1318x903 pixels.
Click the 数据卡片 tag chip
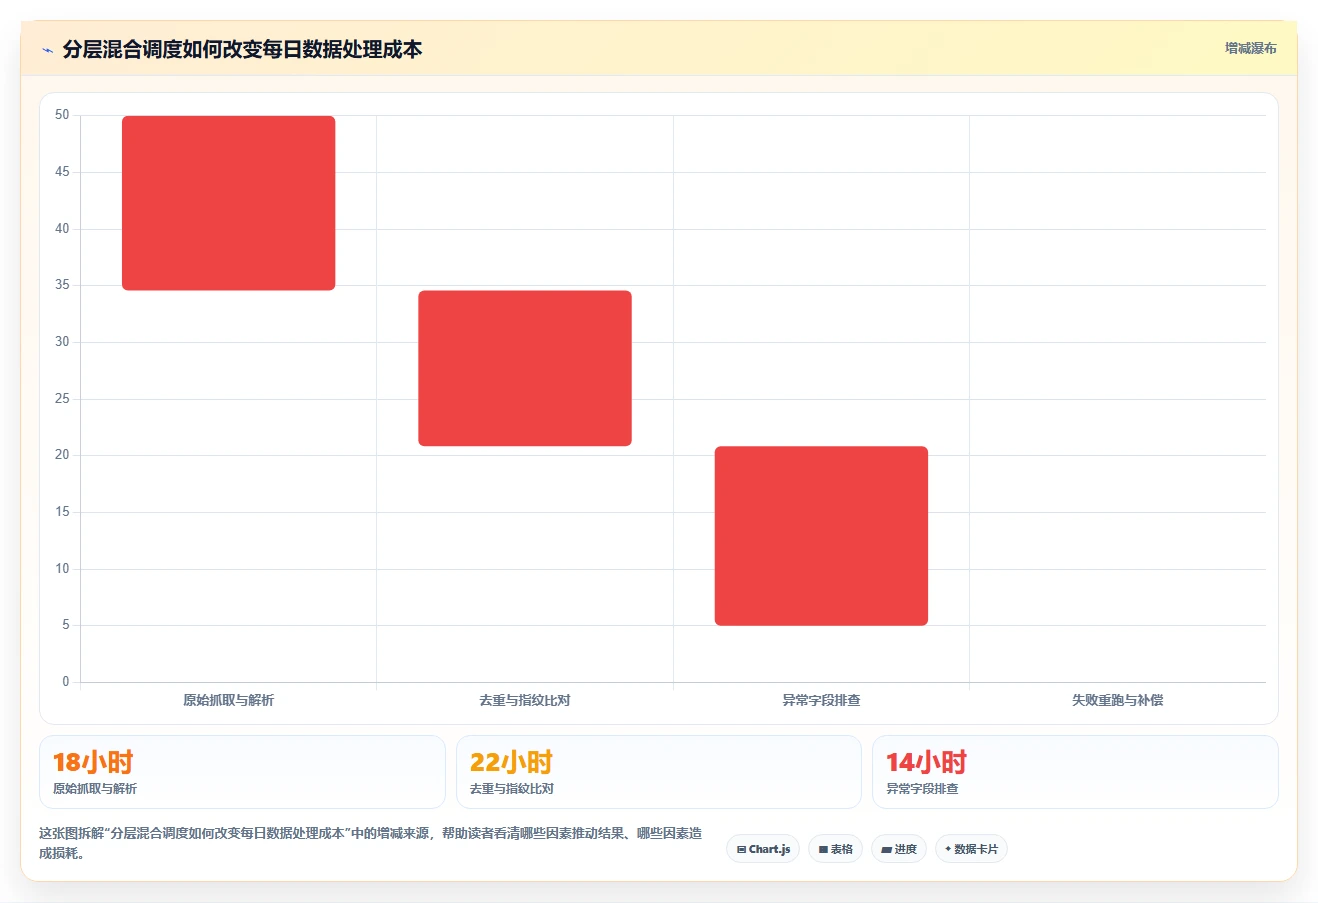click(971, 849)
